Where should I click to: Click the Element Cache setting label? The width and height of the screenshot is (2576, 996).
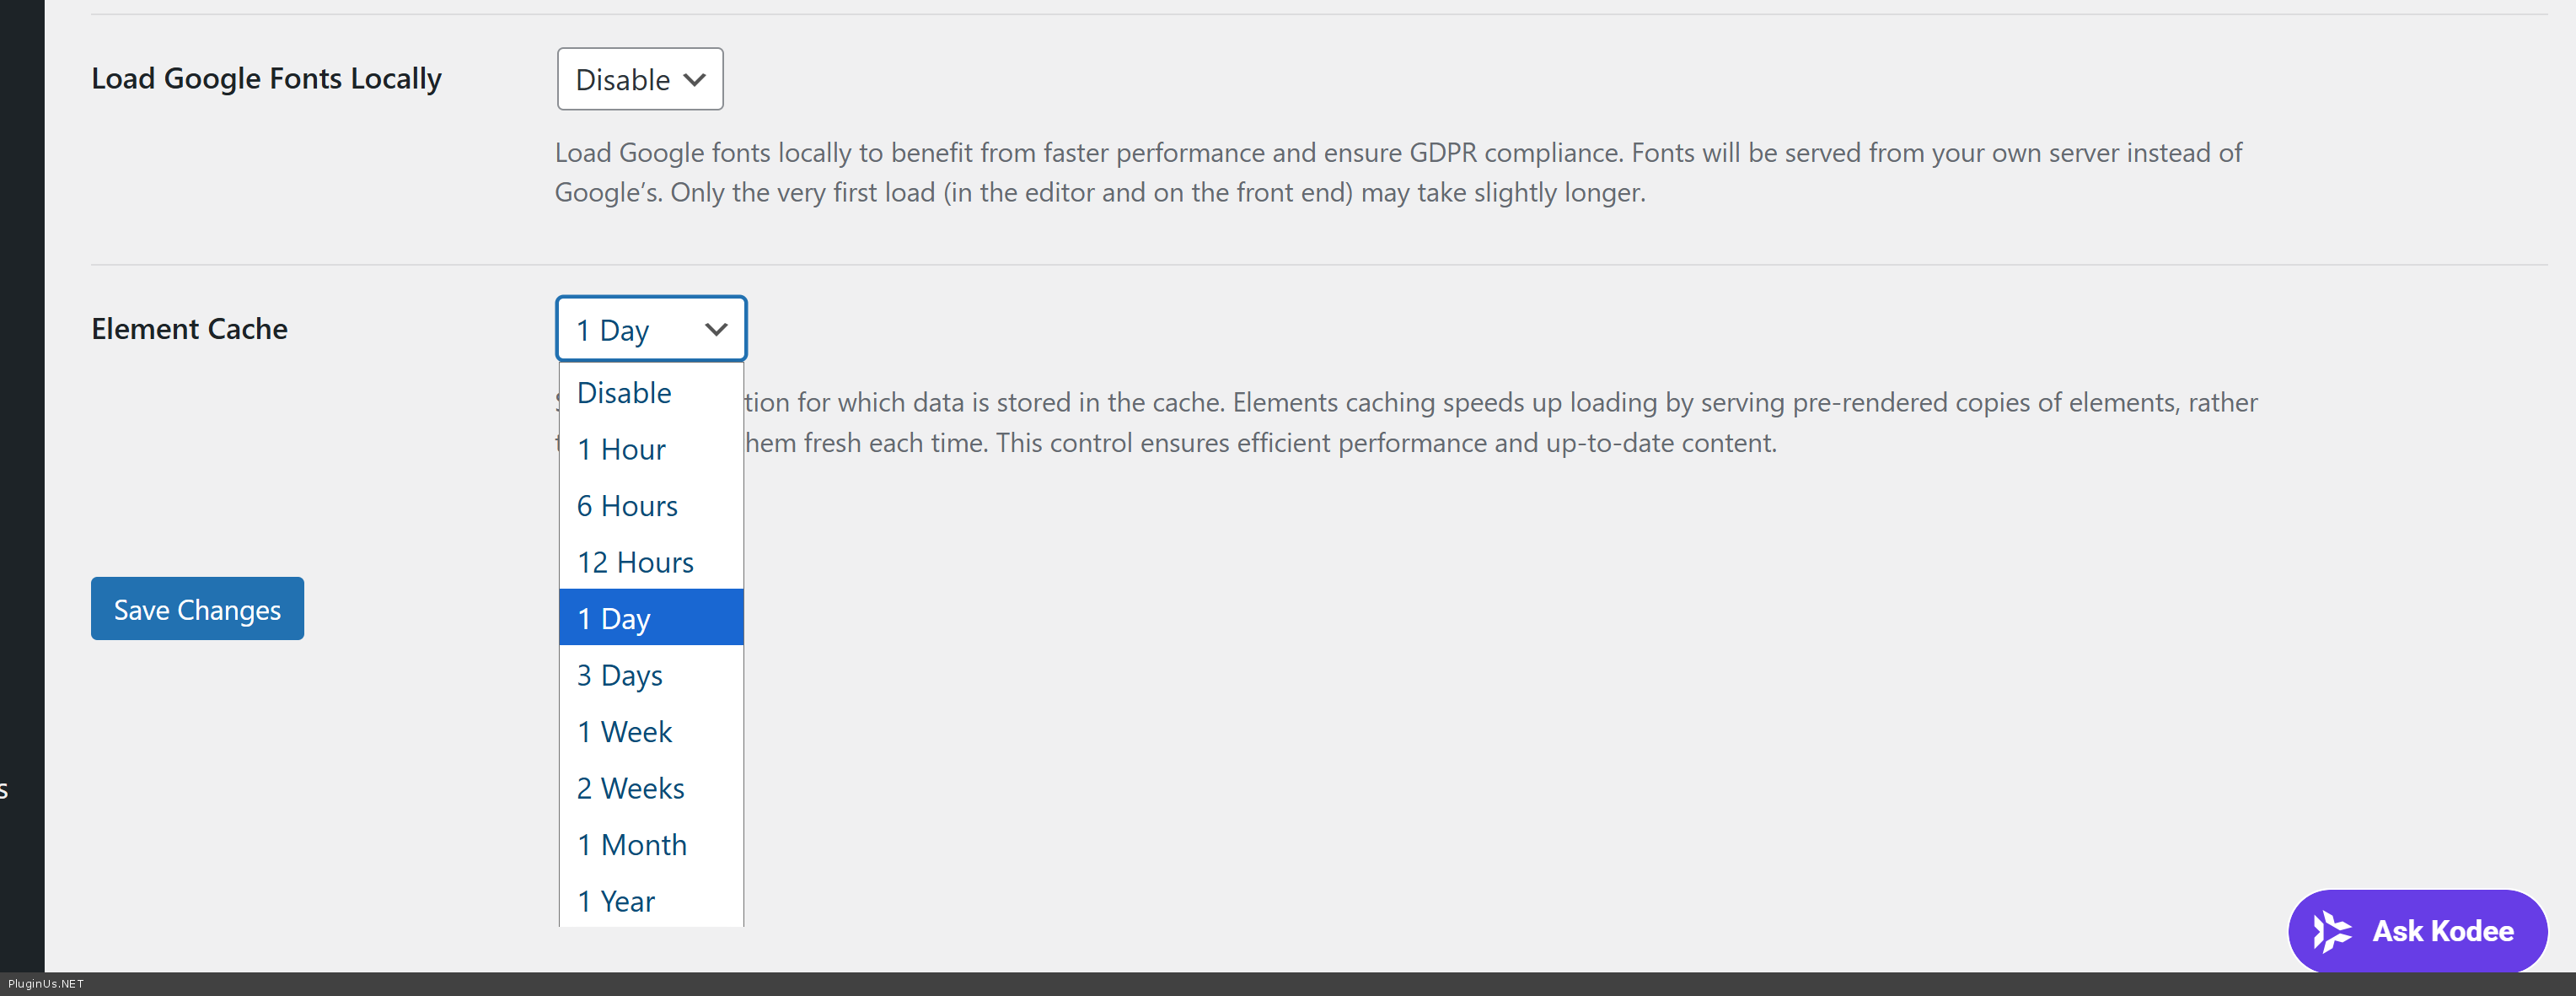[189, 329]
